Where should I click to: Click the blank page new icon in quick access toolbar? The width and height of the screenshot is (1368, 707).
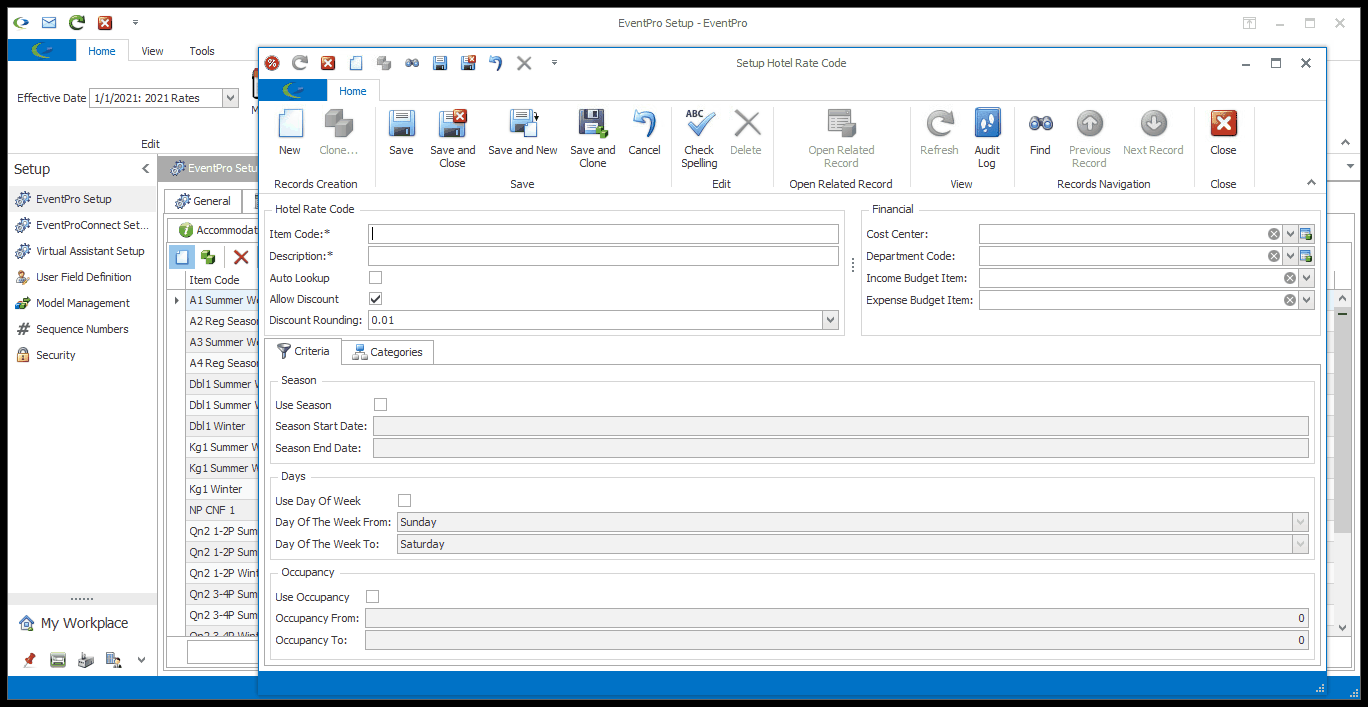(355, 63)
